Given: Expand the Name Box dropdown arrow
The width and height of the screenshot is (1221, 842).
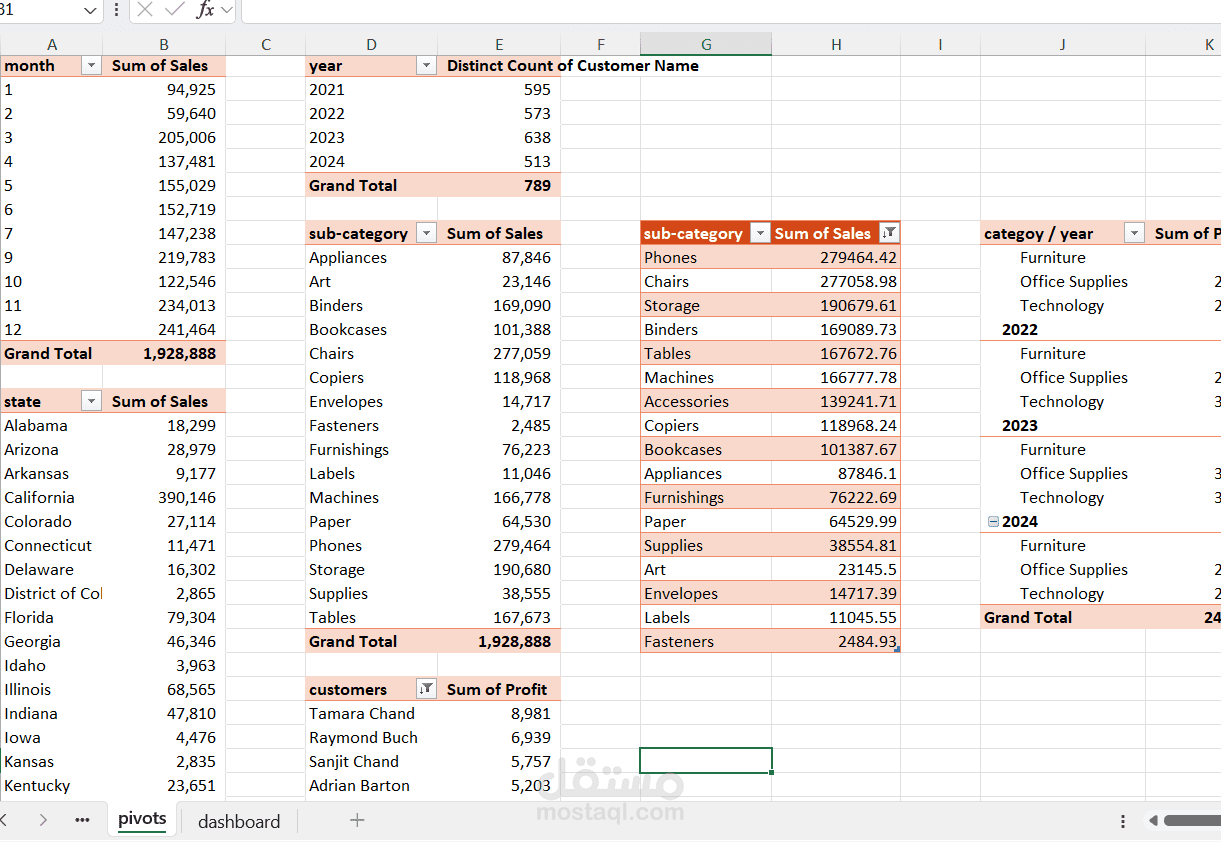Looking at the screenshot, I should pyautogui.click(x=91, y=10).
